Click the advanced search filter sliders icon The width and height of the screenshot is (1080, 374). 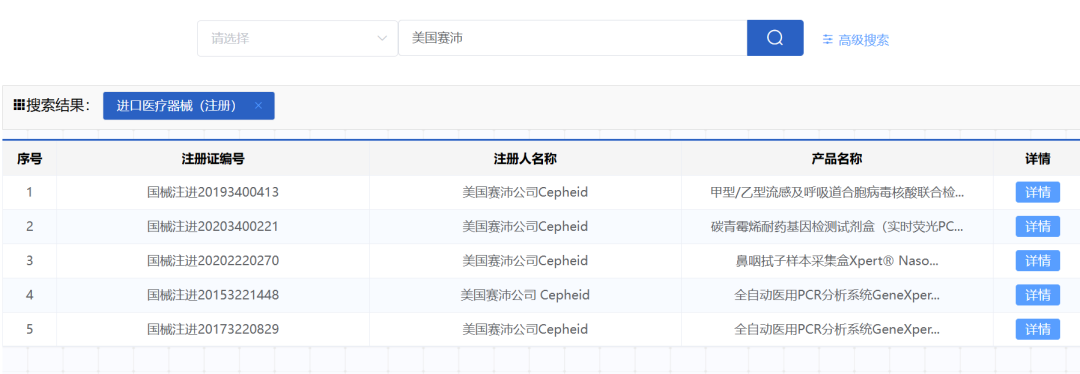(x=828, y=40)
